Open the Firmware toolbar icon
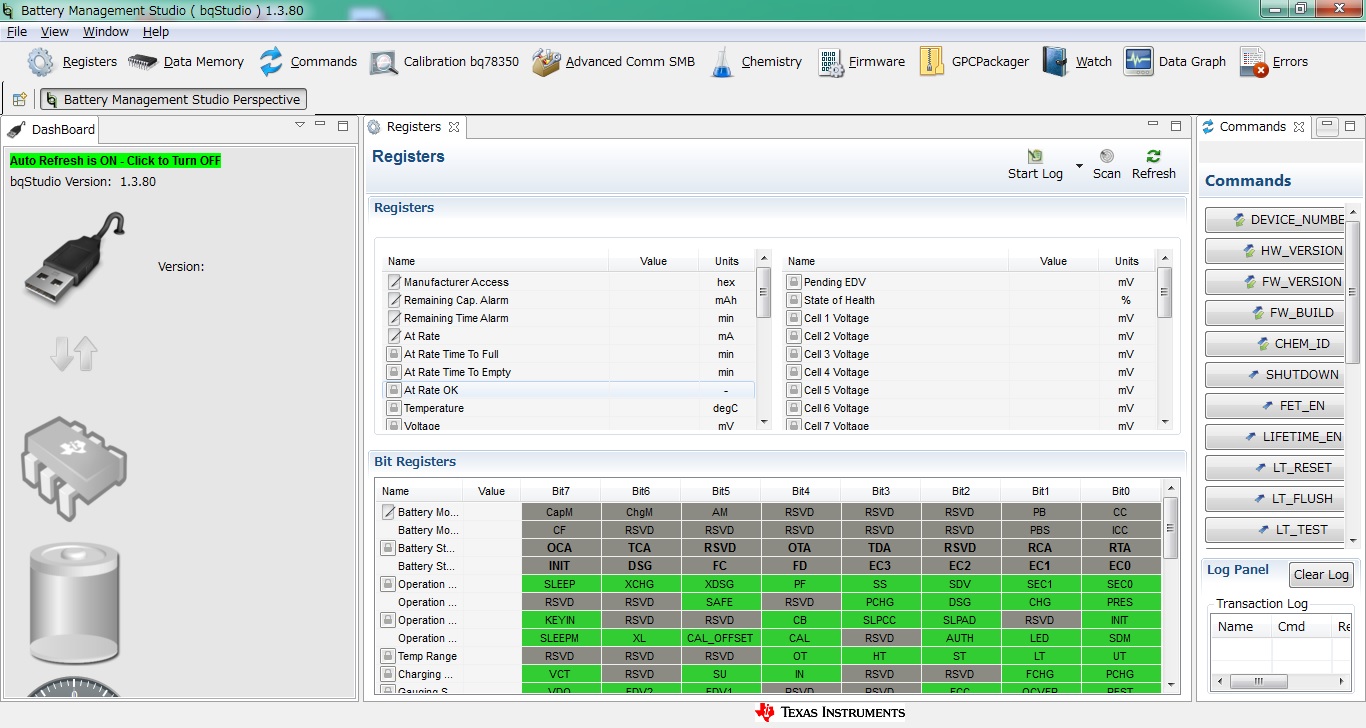This screenshot has height=728, width=1366. (831, 62)
